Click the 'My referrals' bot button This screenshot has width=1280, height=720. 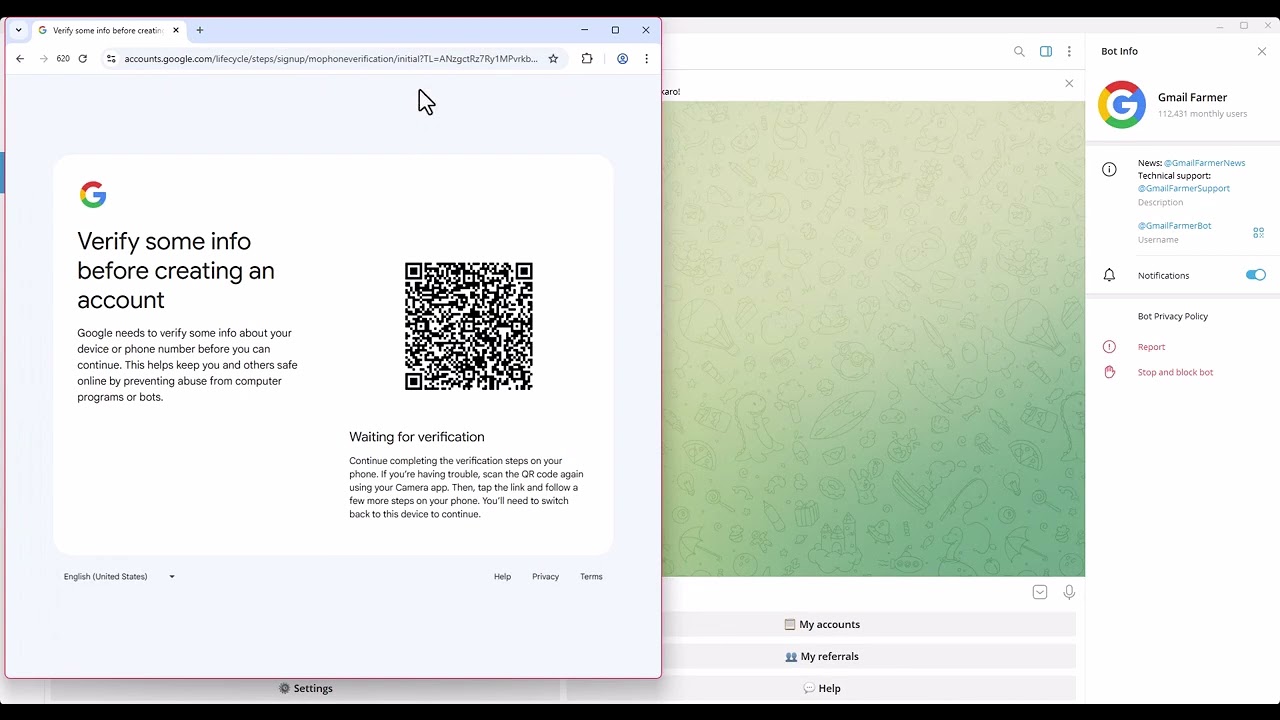click(x=822, y=657)
